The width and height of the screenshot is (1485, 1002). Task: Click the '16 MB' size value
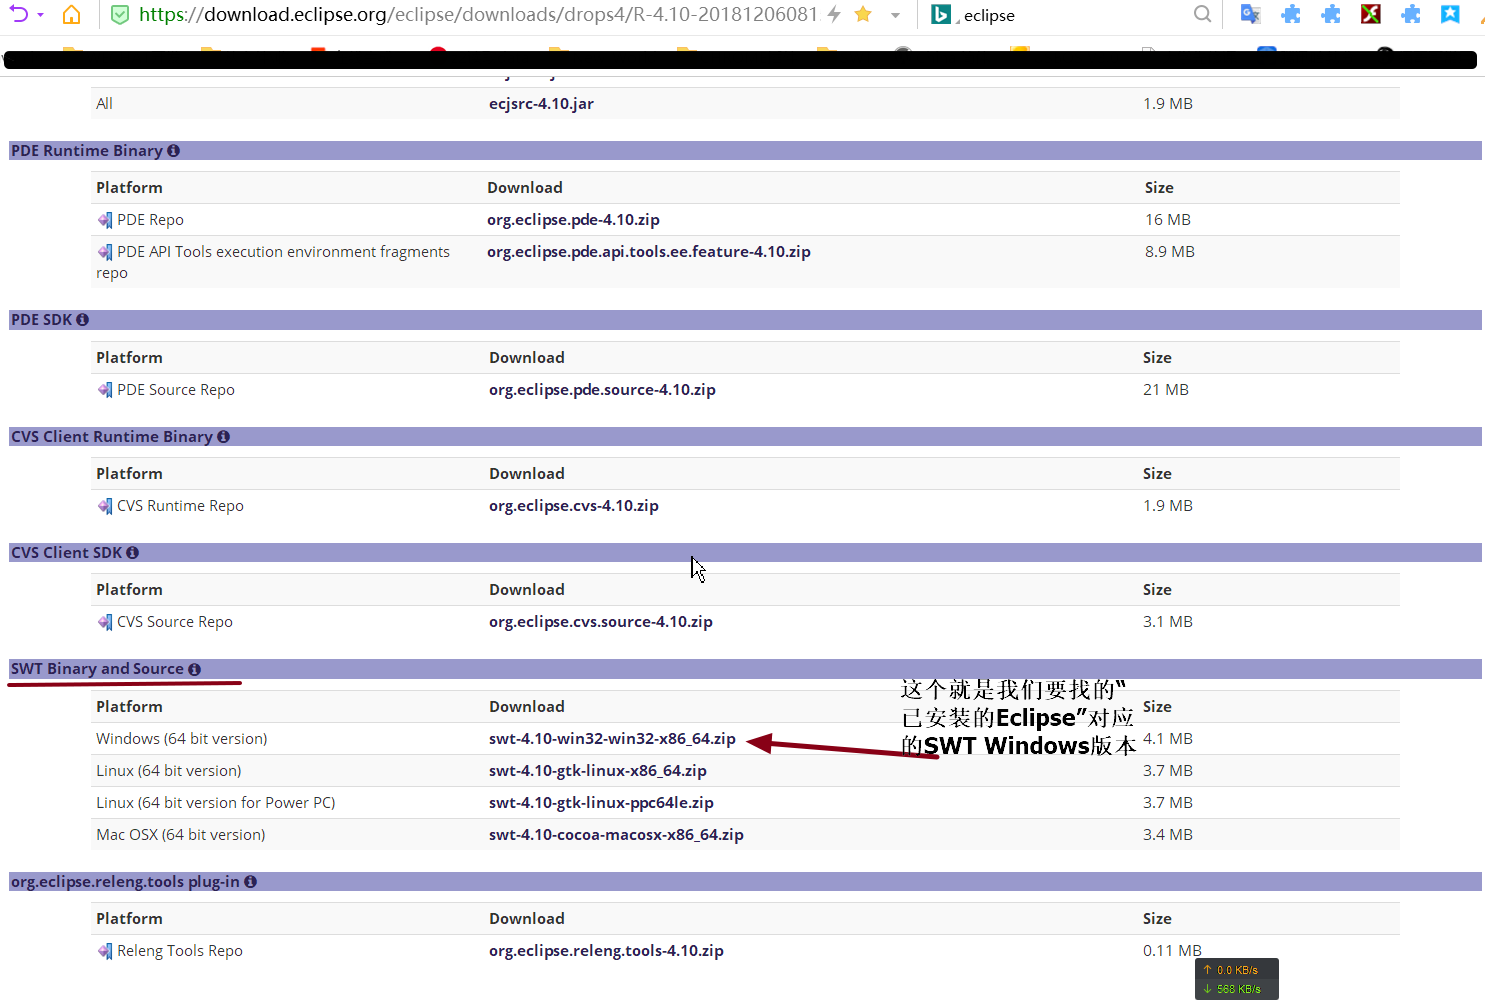pyautogui.click(x=1168, y=219)
